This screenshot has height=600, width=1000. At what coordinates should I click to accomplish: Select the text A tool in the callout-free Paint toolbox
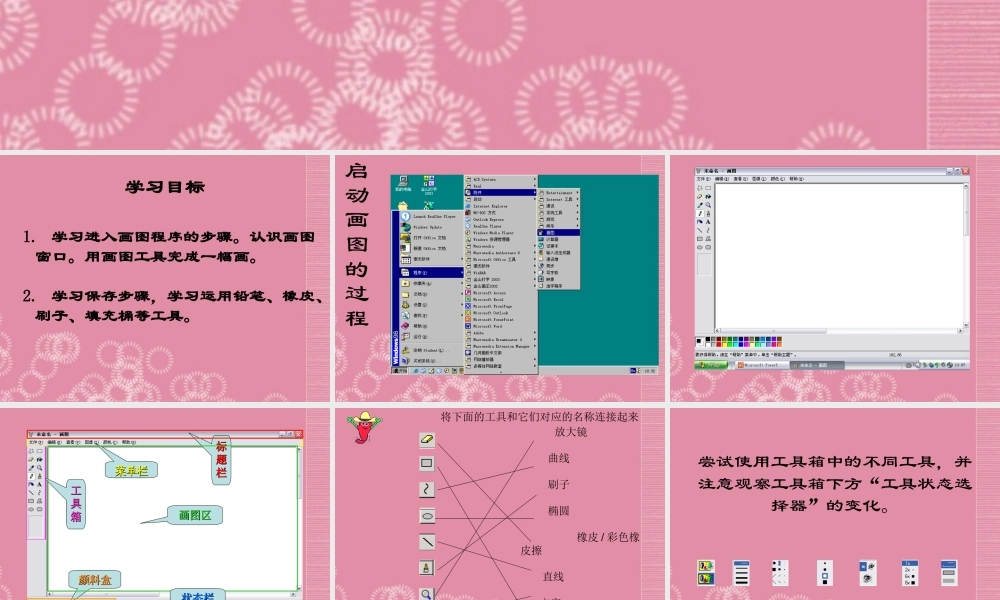(x=708, y=222)
